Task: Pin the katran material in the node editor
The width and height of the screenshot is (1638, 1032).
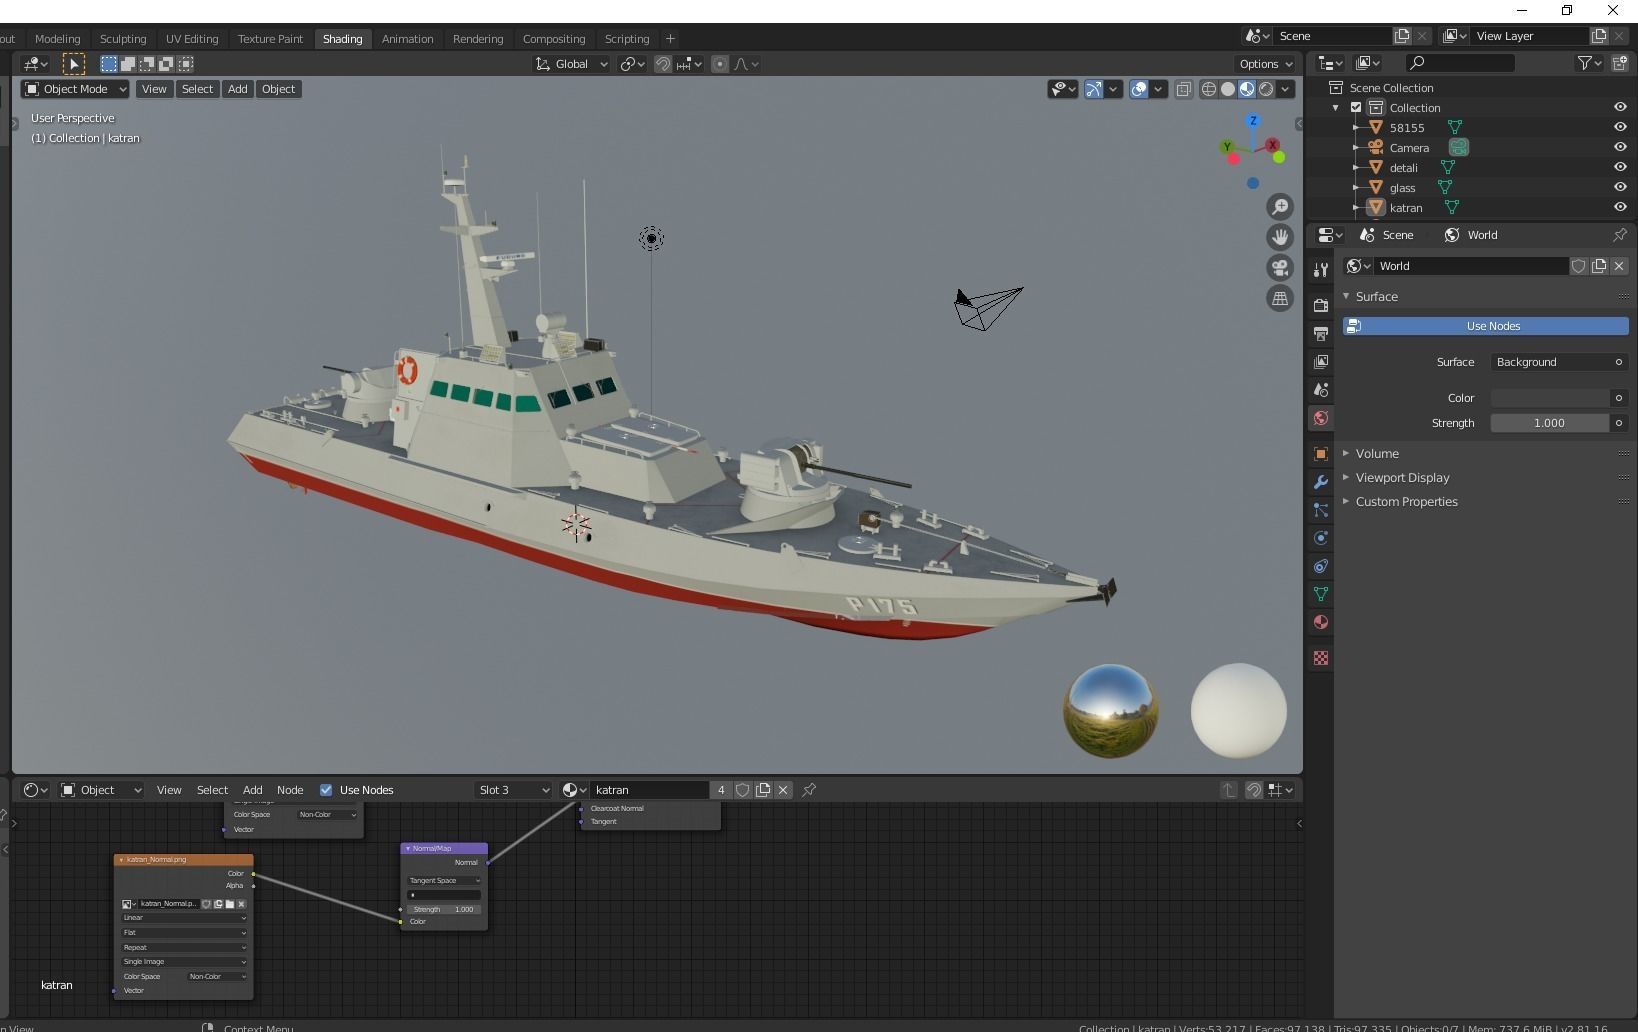Action: click(x=809, y=790)
